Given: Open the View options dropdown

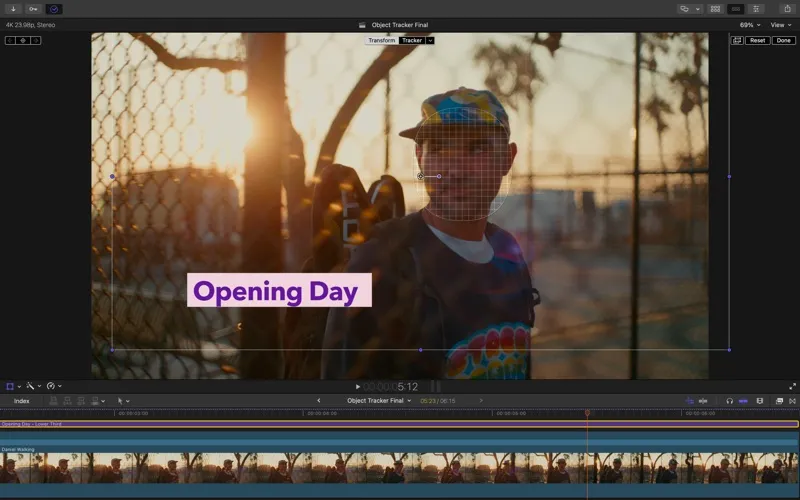Looking at the screenshot, I should click(x=780, y=24).
